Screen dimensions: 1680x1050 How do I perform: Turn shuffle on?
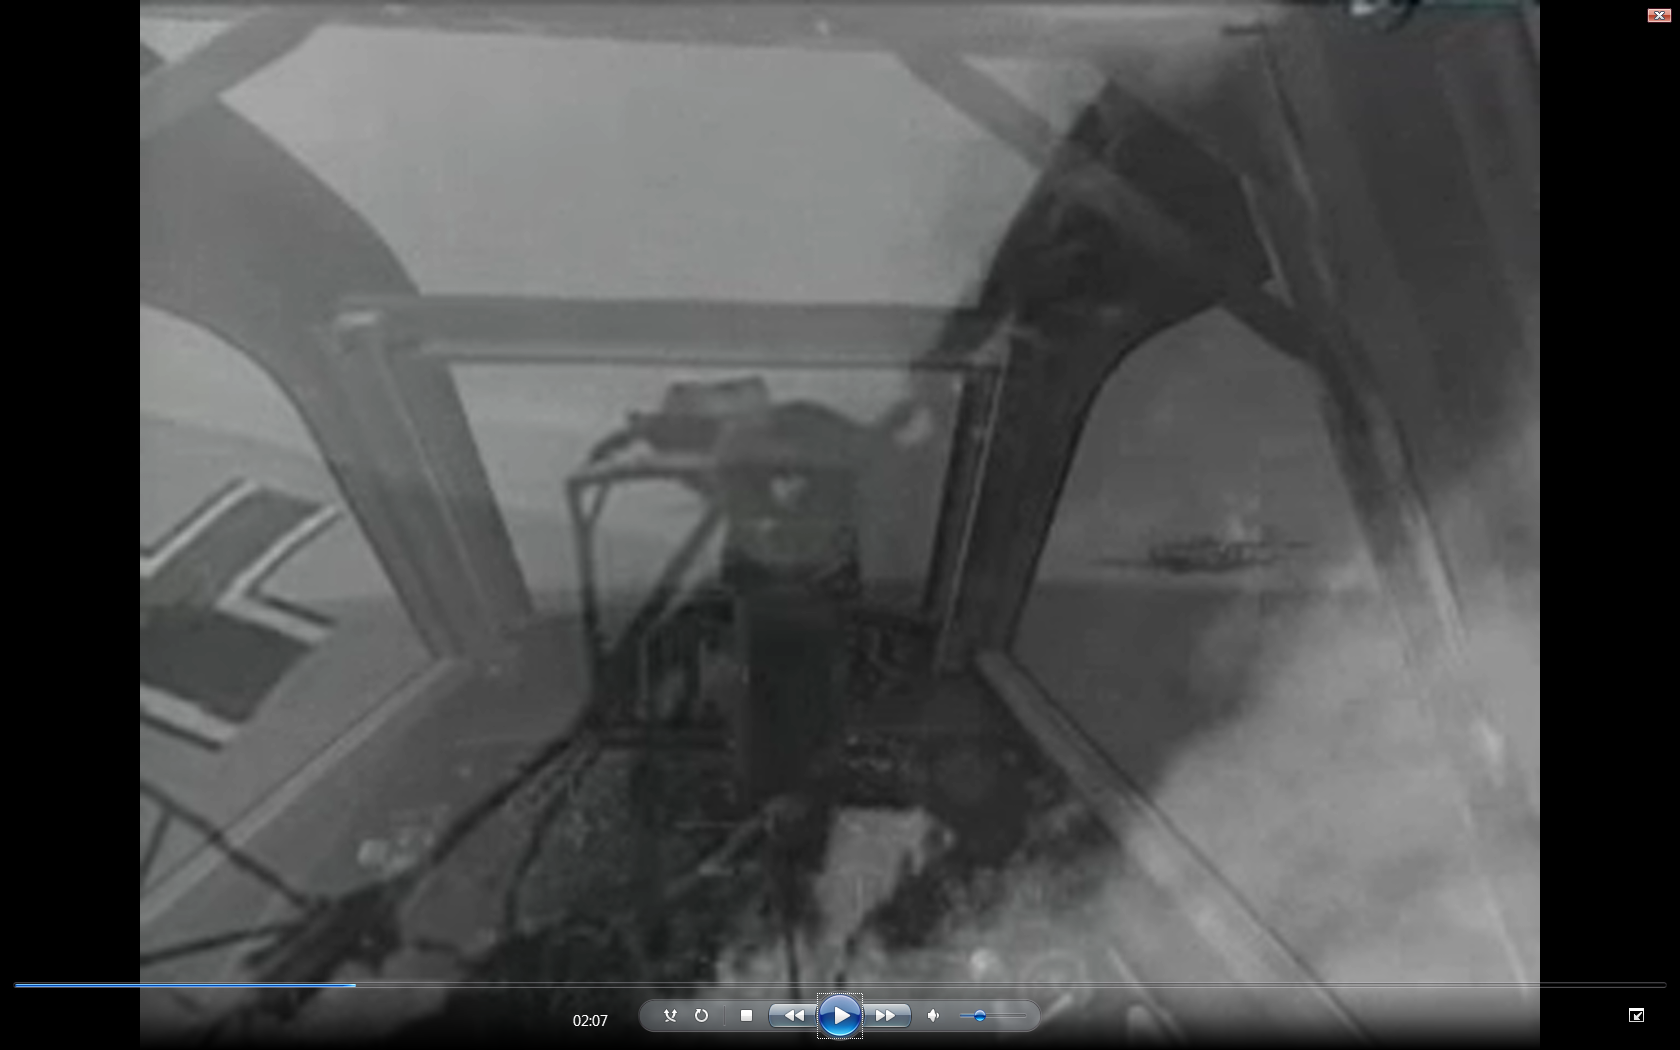pyautogui.click(x=670, y=1016)
